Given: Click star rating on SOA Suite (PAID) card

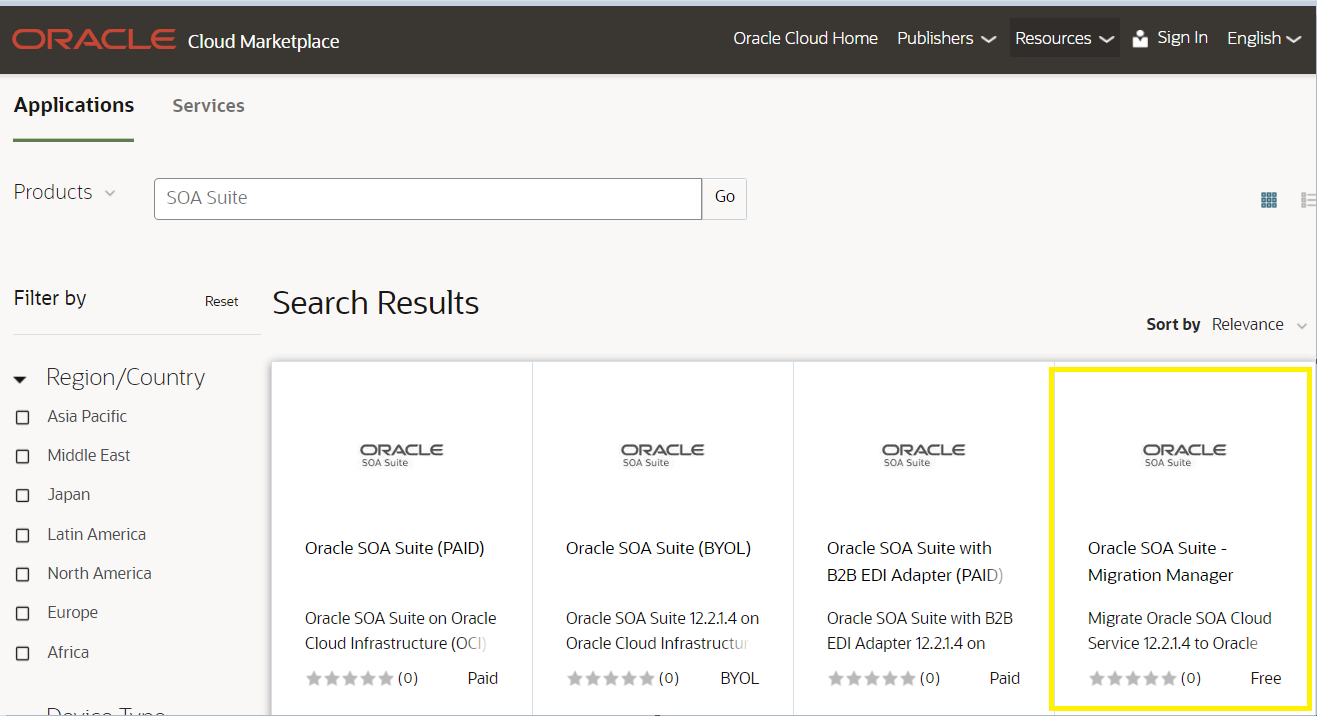Looking at the screenshot, I should coord(350,679).
